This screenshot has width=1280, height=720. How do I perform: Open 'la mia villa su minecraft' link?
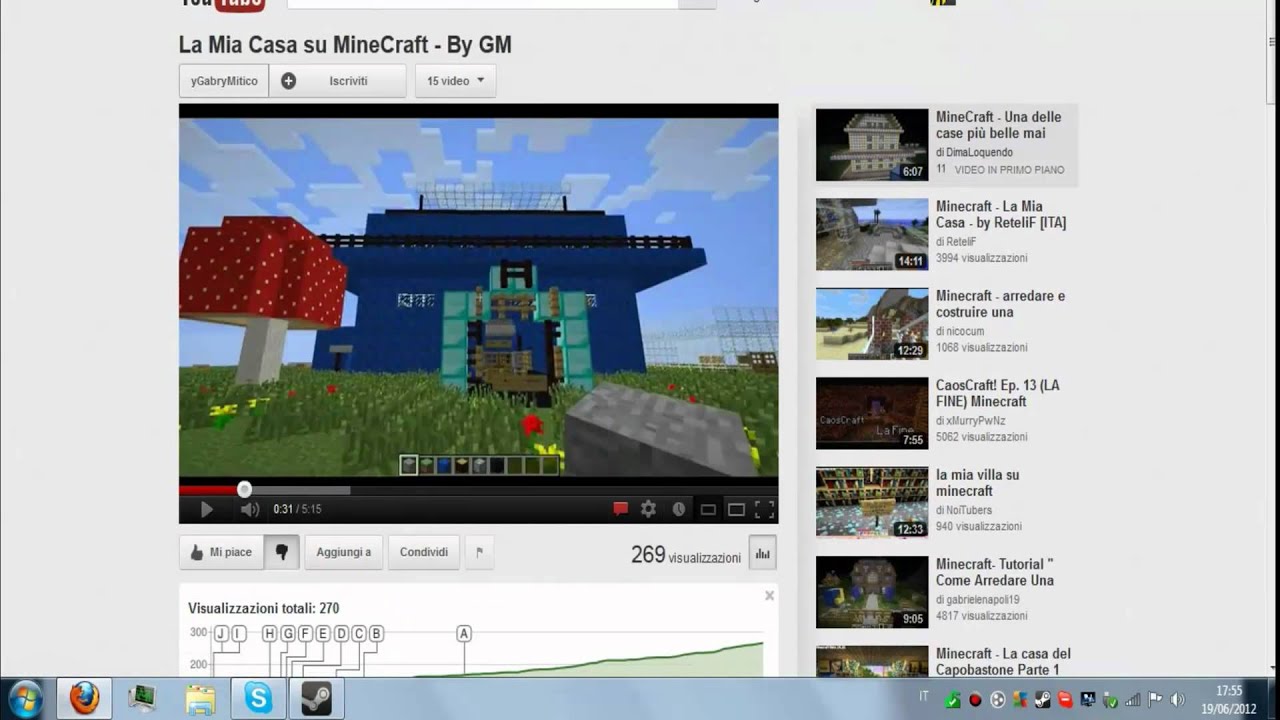point(977,483)
